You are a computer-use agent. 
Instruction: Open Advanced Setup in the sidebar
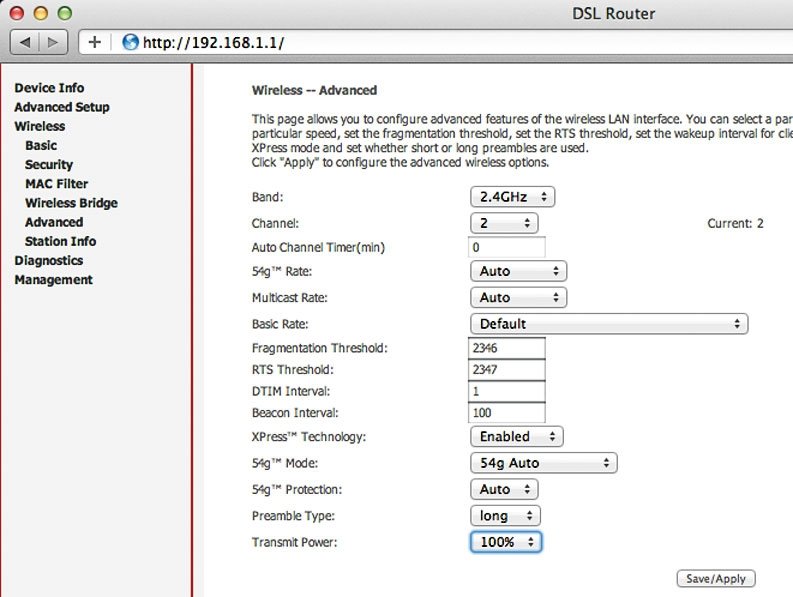click(x=62, y=107)
